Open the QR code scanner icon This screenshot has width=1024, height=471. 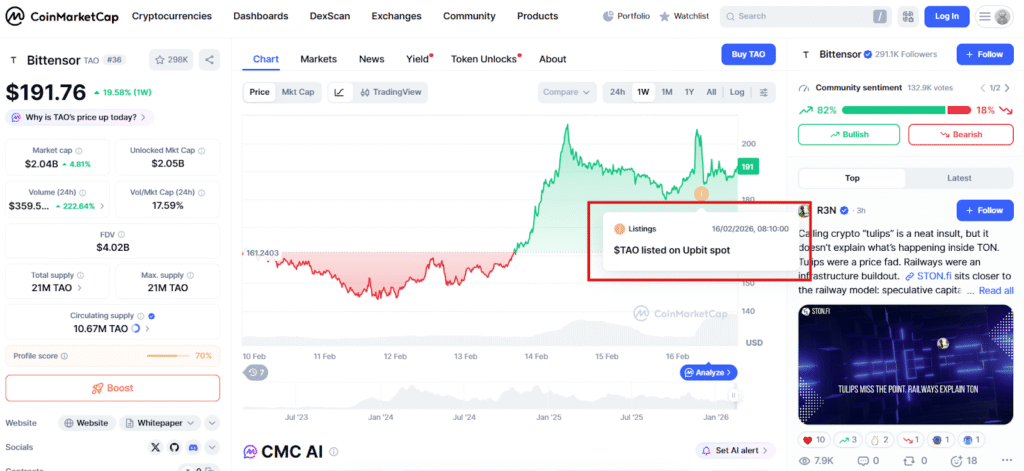point(907,17)
